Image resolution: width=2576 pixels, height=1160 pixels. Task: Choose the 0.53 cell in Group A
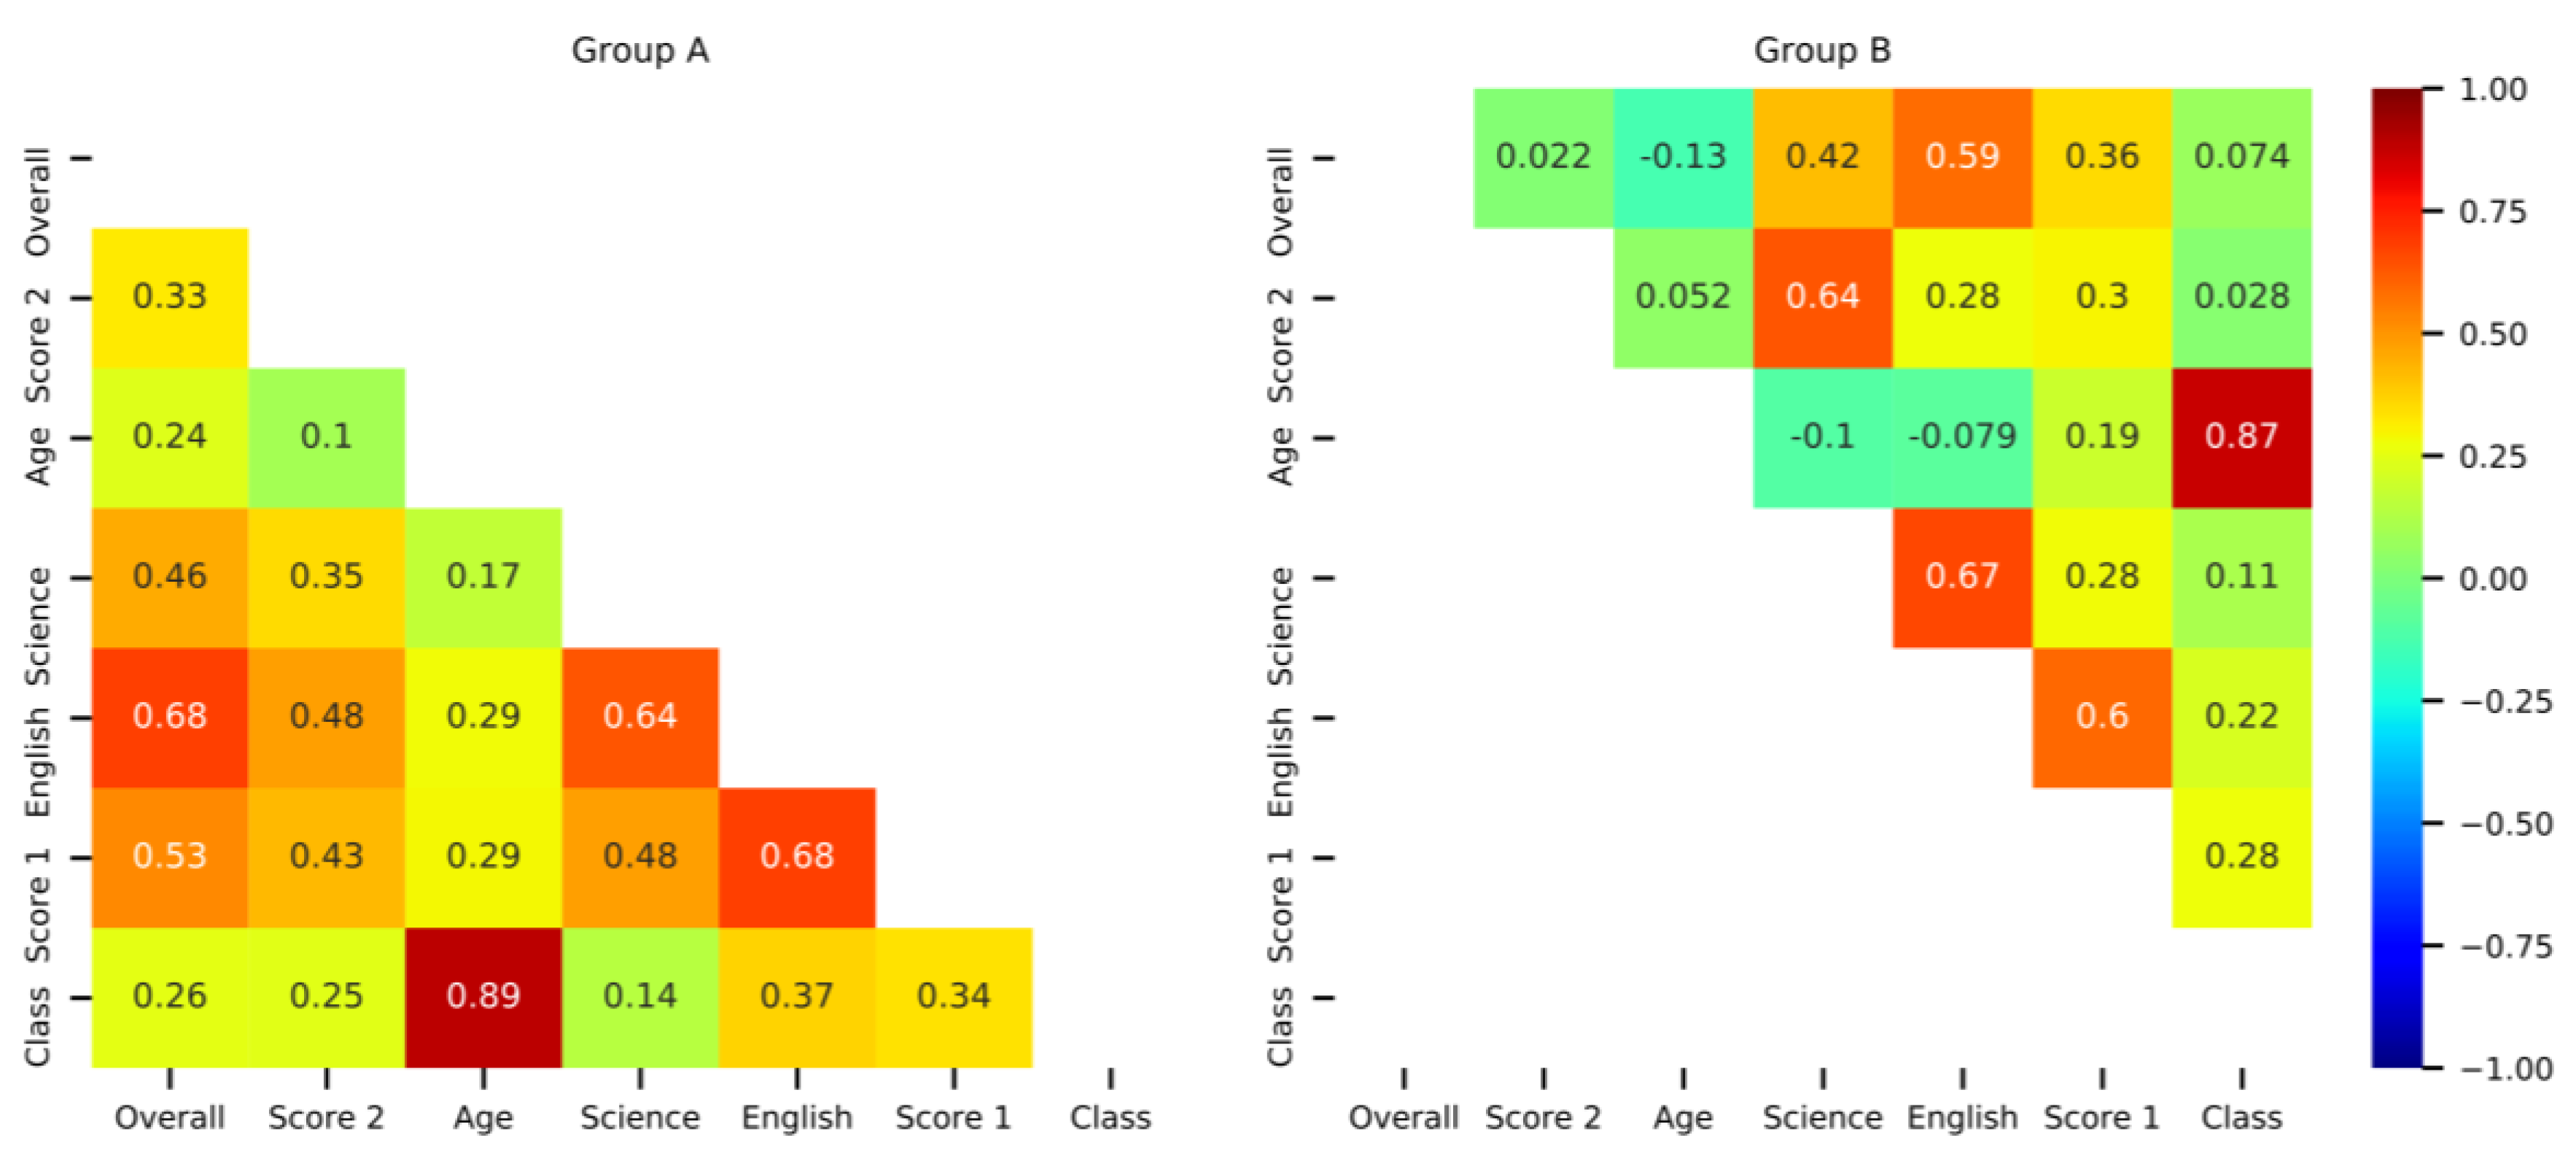170,856
